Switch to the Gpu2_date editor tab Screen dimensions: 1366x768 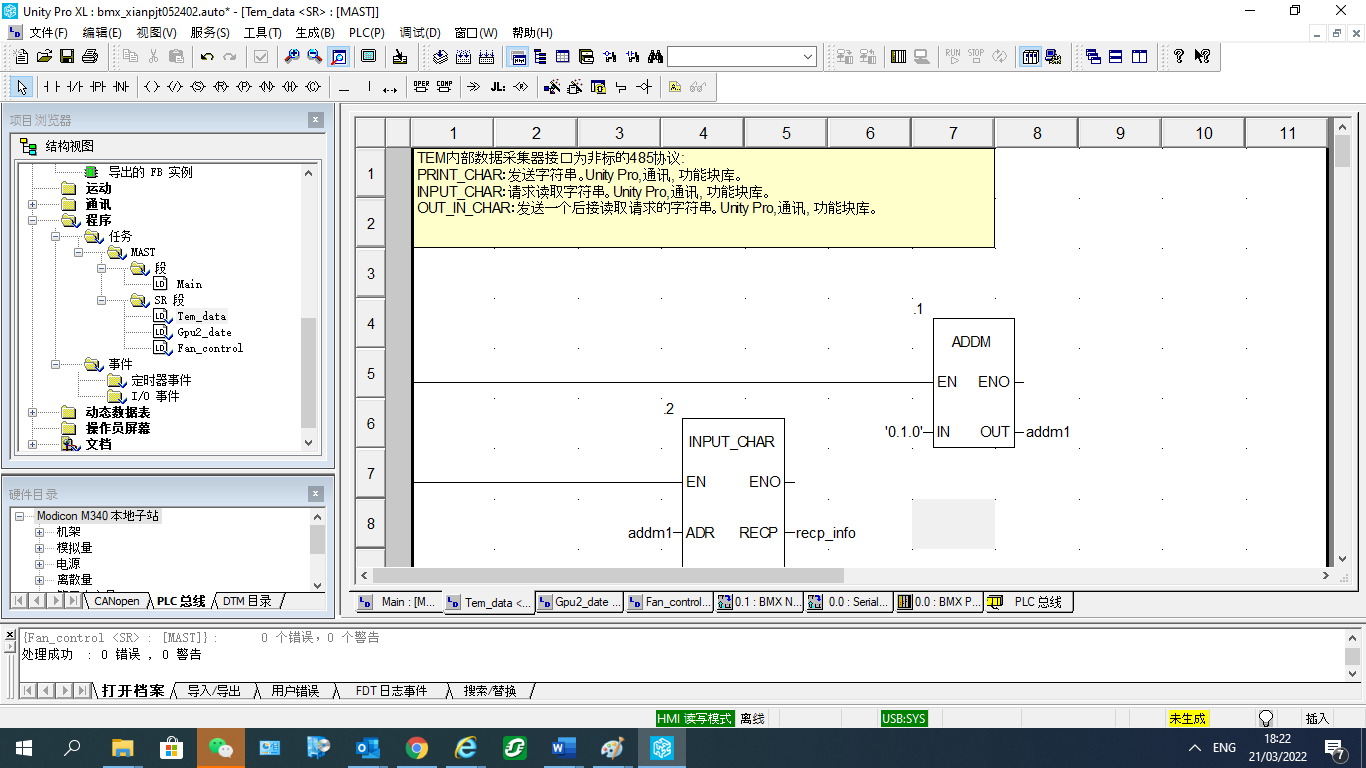point(581,602)
